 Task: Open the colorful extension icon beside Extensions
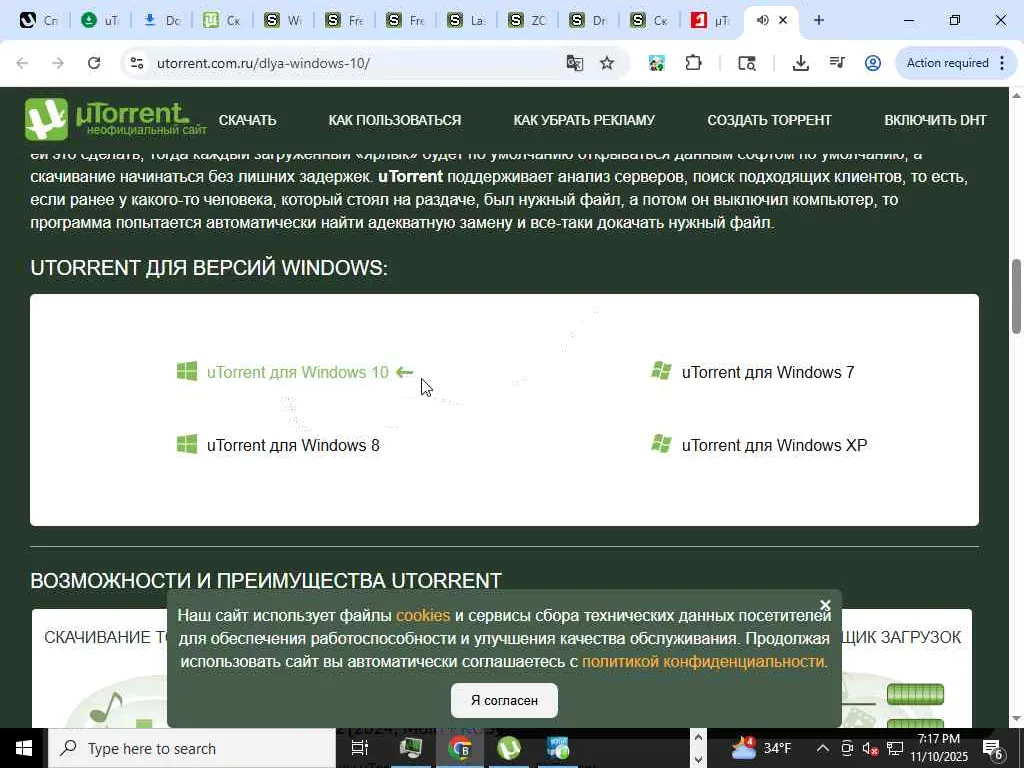tap(656, 63)
